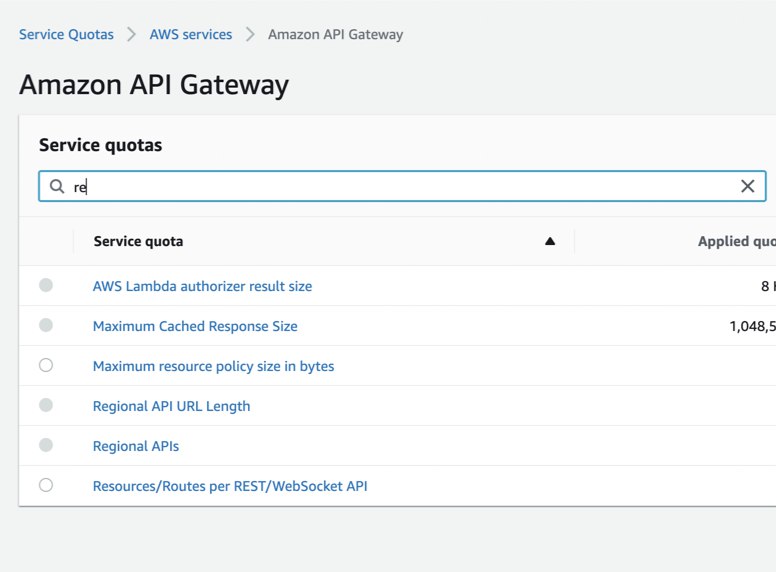
Task: Click the Service quota column header
Action: pyautogui.click(x=138, y=241)
